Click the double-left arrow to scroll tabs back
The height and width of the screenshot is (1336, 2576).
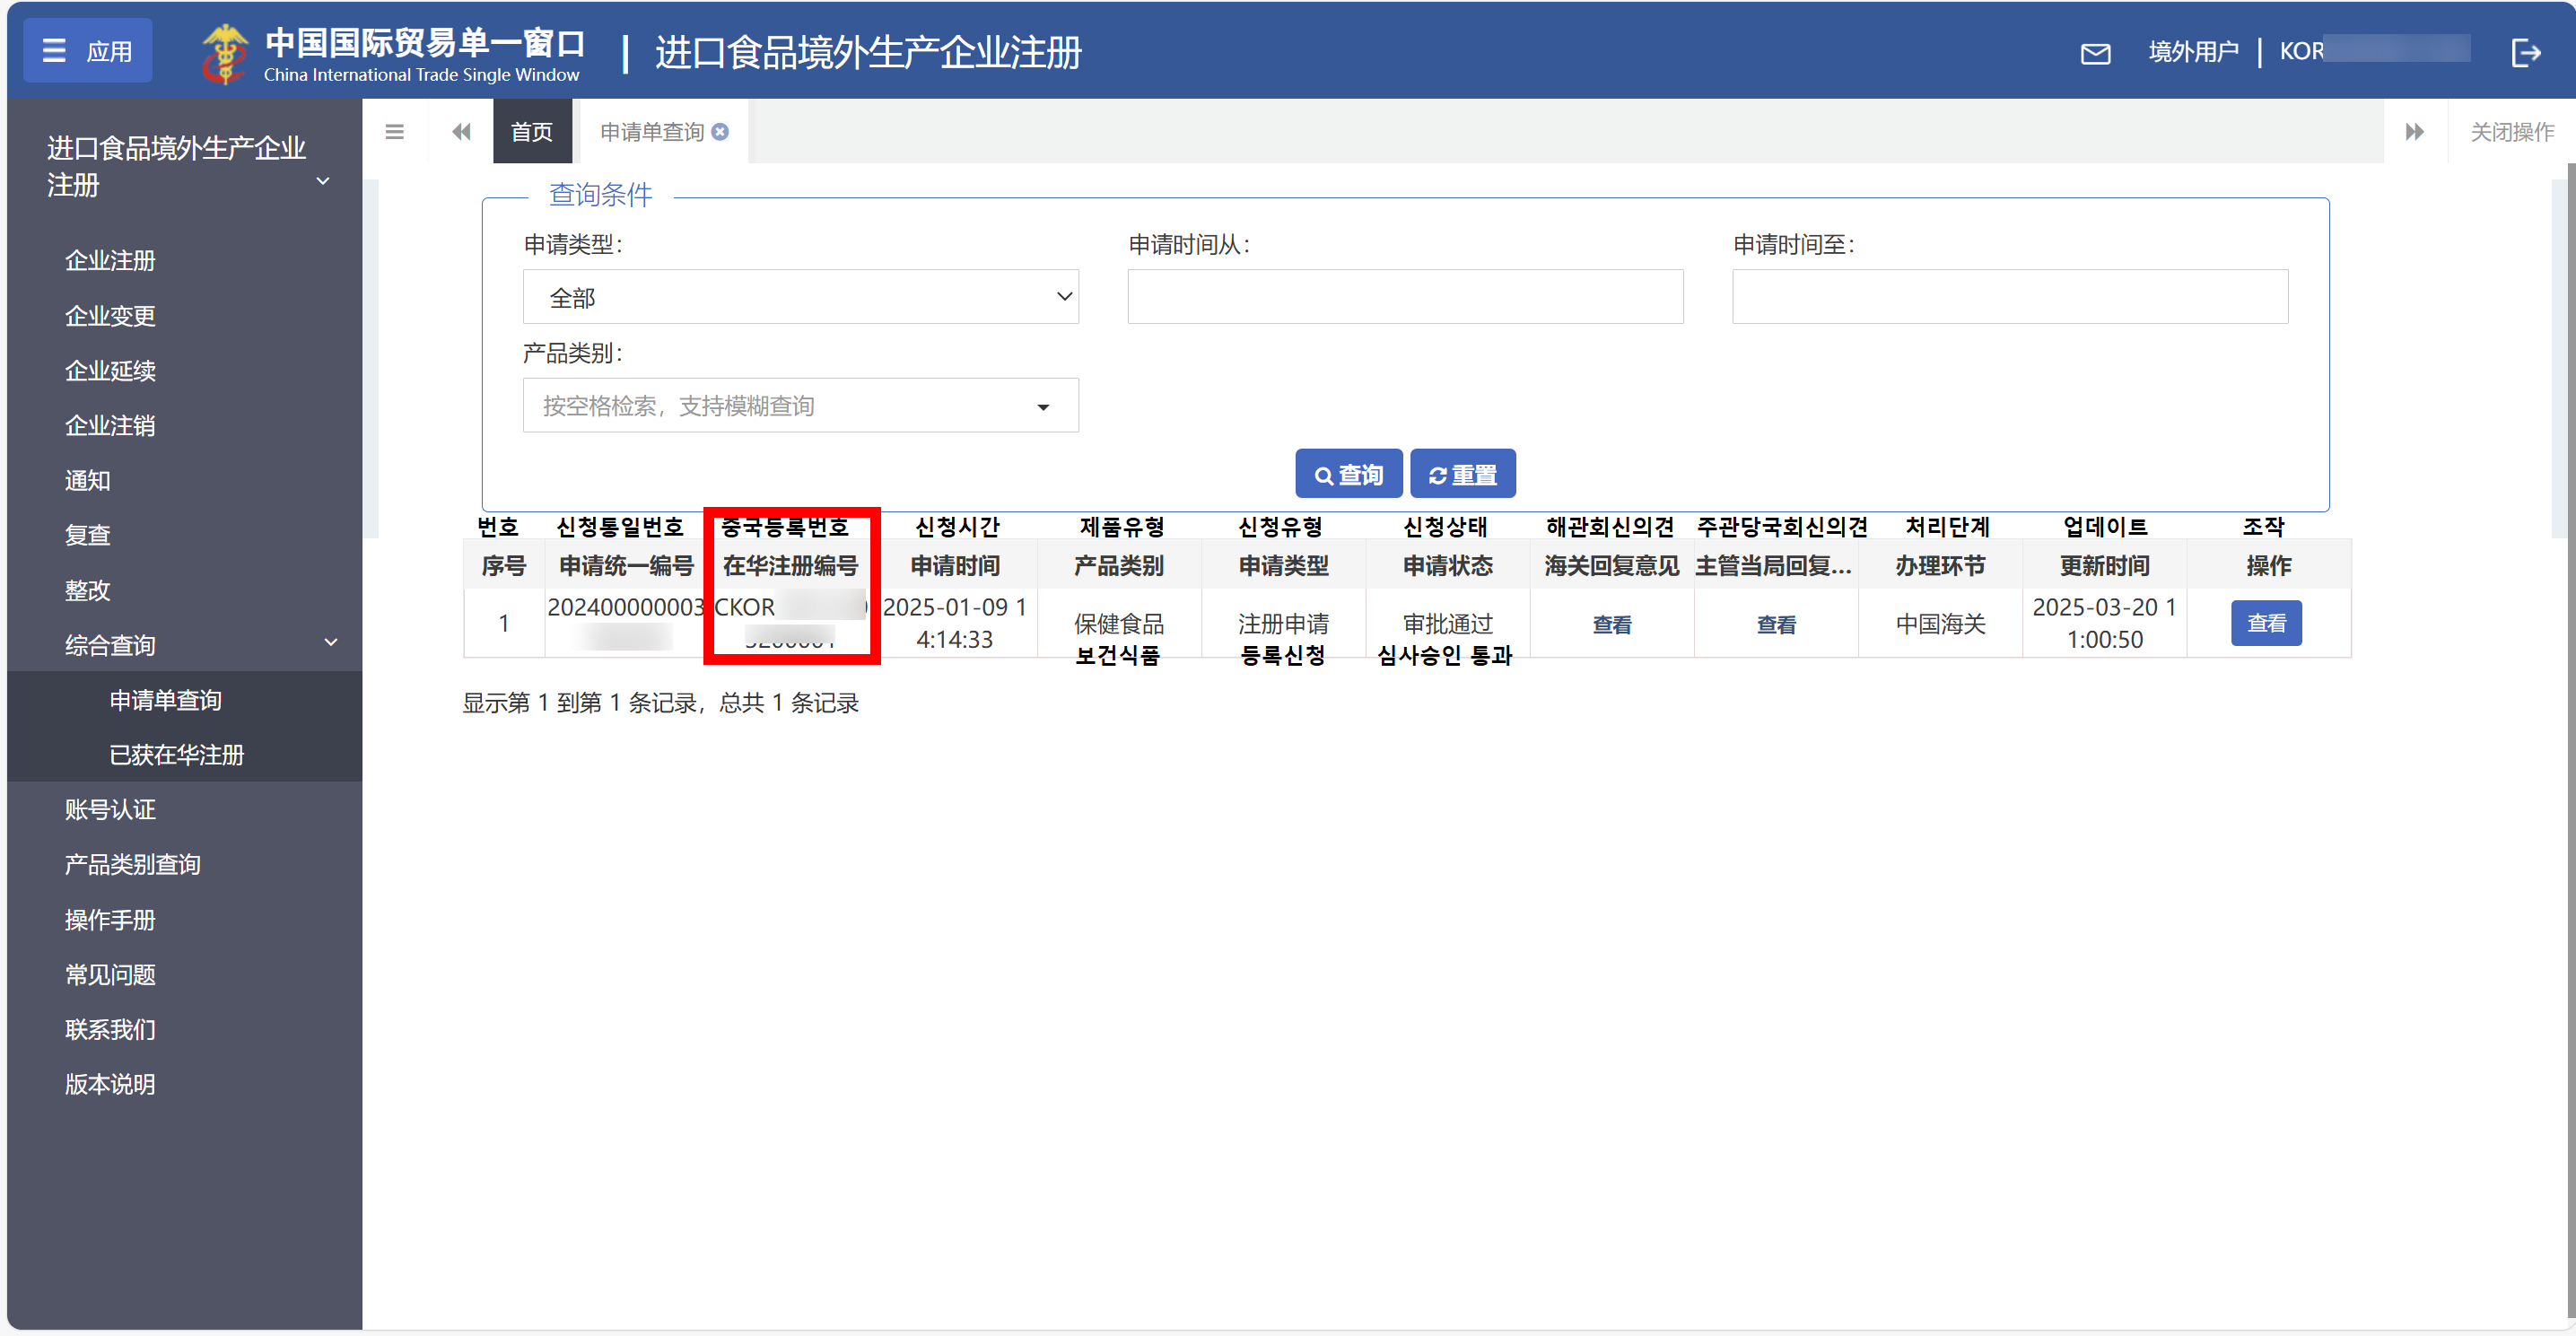pos(461,131)
